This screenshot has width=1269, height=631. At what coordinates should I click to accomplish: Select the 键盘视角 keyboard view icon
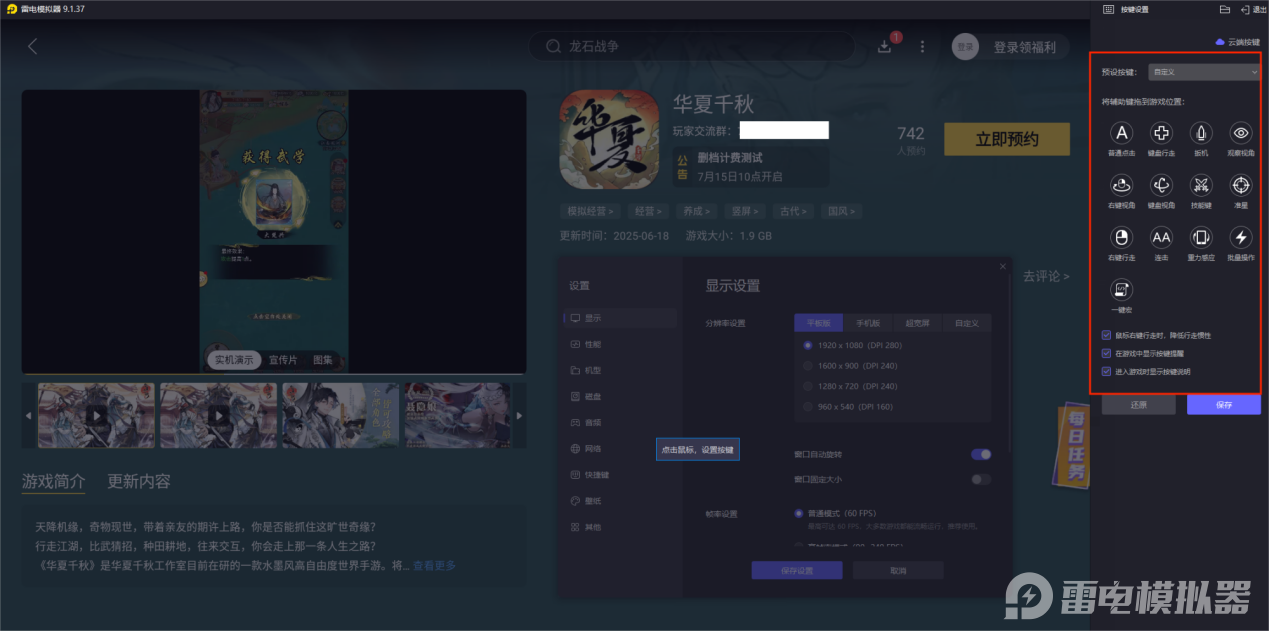[x=1161, y=185]
